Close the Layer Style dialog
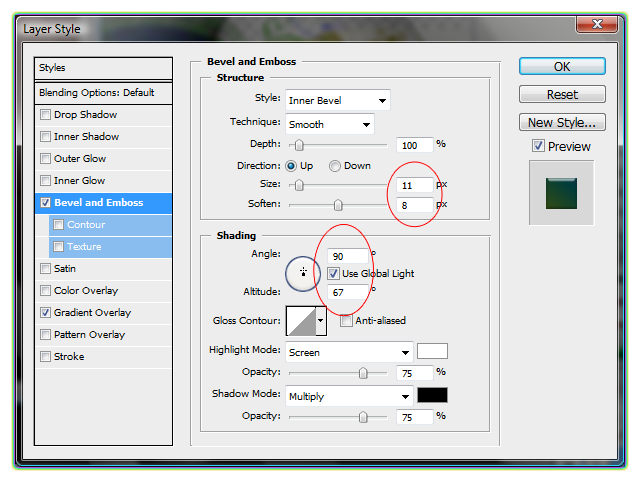The width and height of the screenshot is (640, 482). tap(597, 24)
